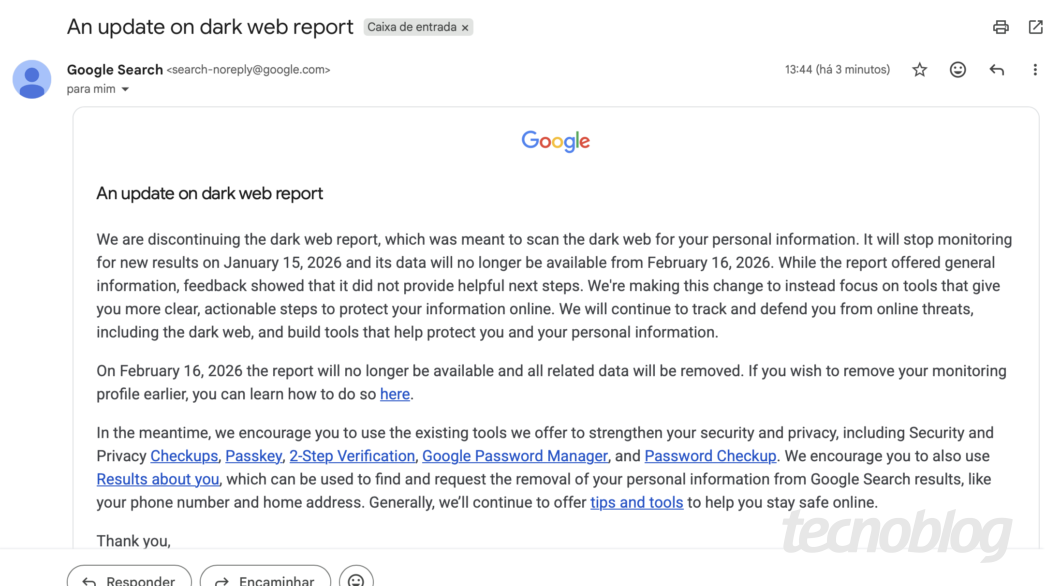Open recipient dropdown arrow below sender name
Image resolution: width=1060 pixels, height=586 pixels.
coord(124,88)
